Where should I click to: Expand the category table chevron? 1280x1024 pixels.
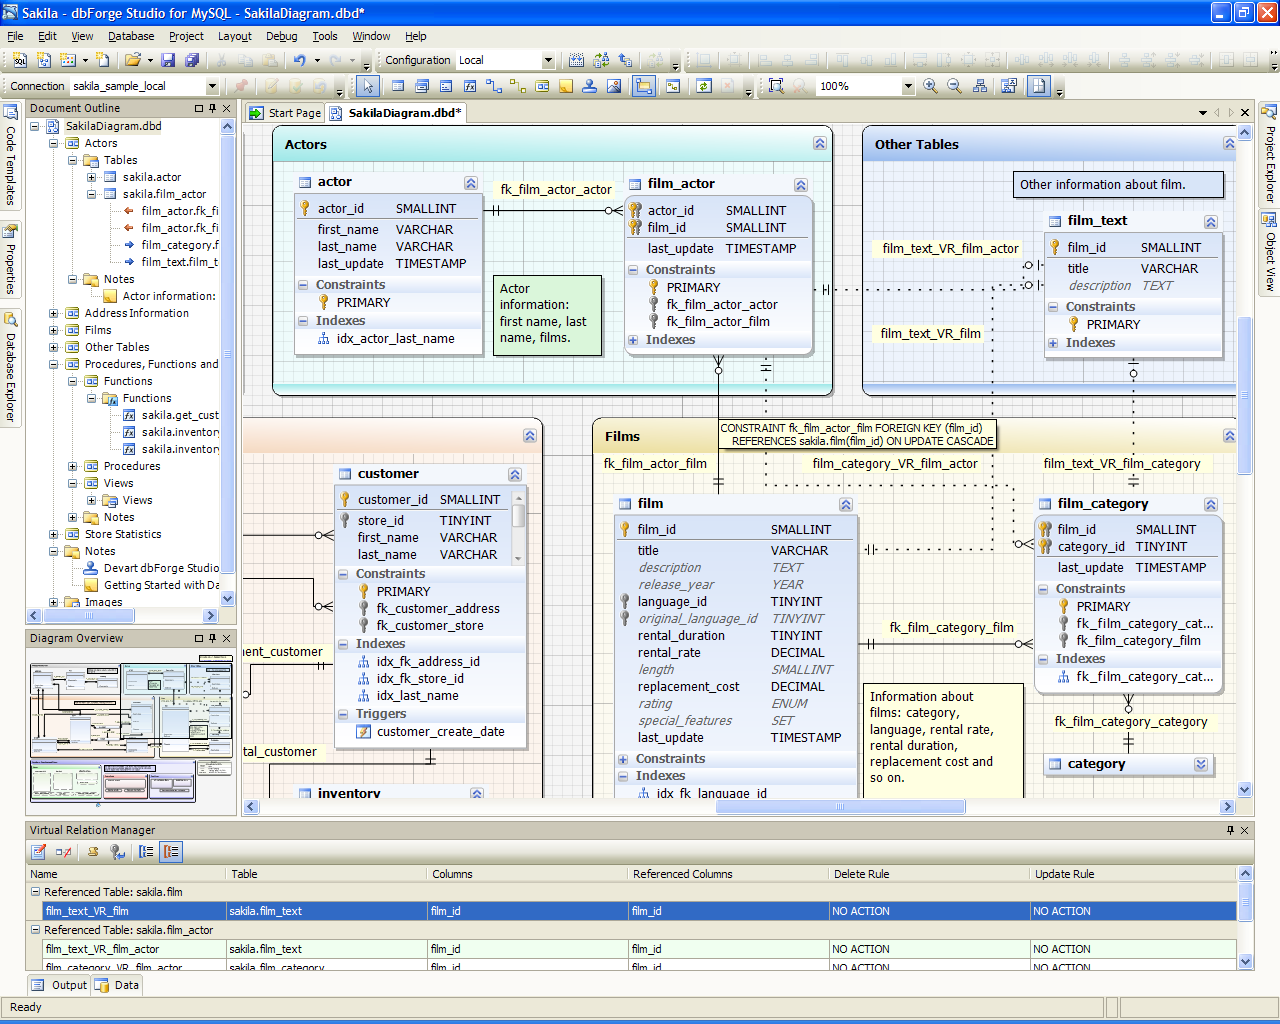(x=1201, y=764)
